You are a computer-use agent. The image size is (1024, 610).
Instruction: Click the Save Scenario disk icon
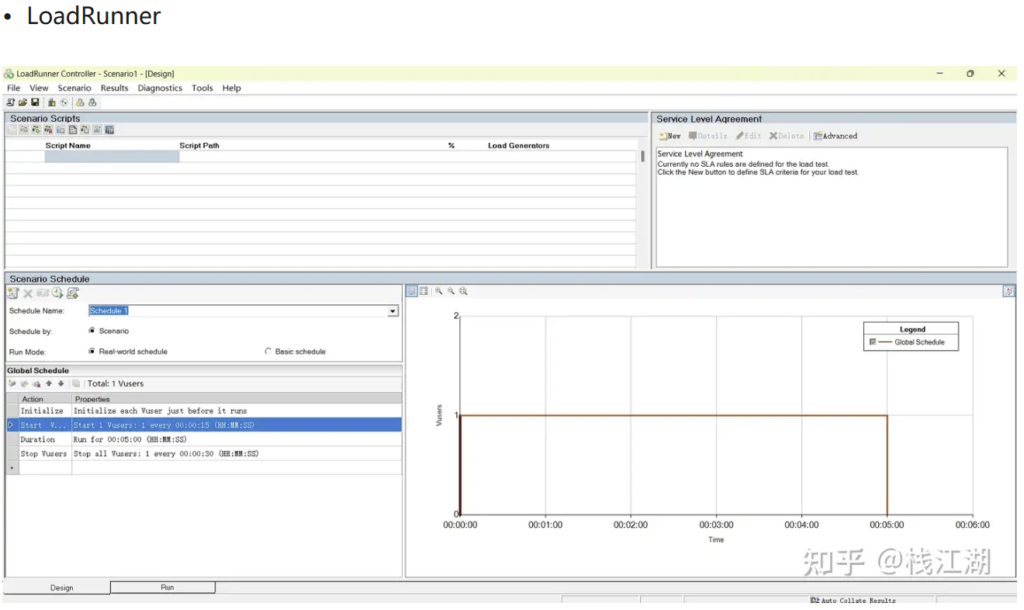coord(35,102)
